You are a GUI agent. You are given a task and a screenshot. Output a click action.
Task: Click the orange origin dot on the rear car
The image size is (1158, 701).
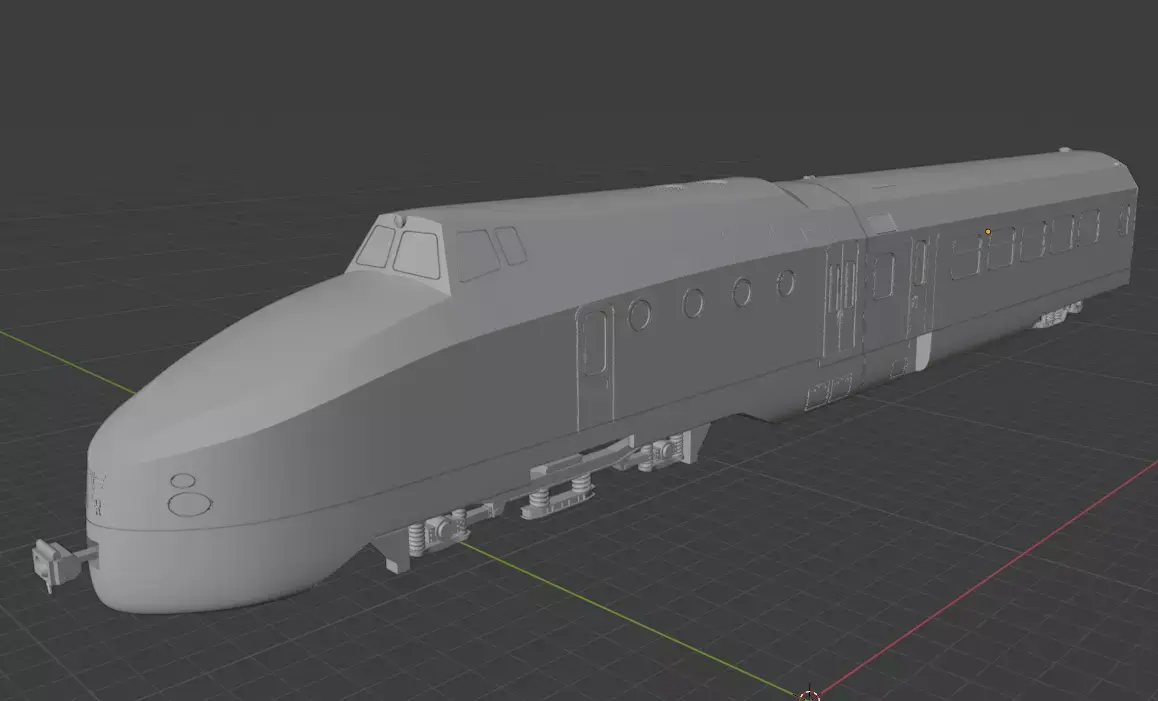[988, 232]
